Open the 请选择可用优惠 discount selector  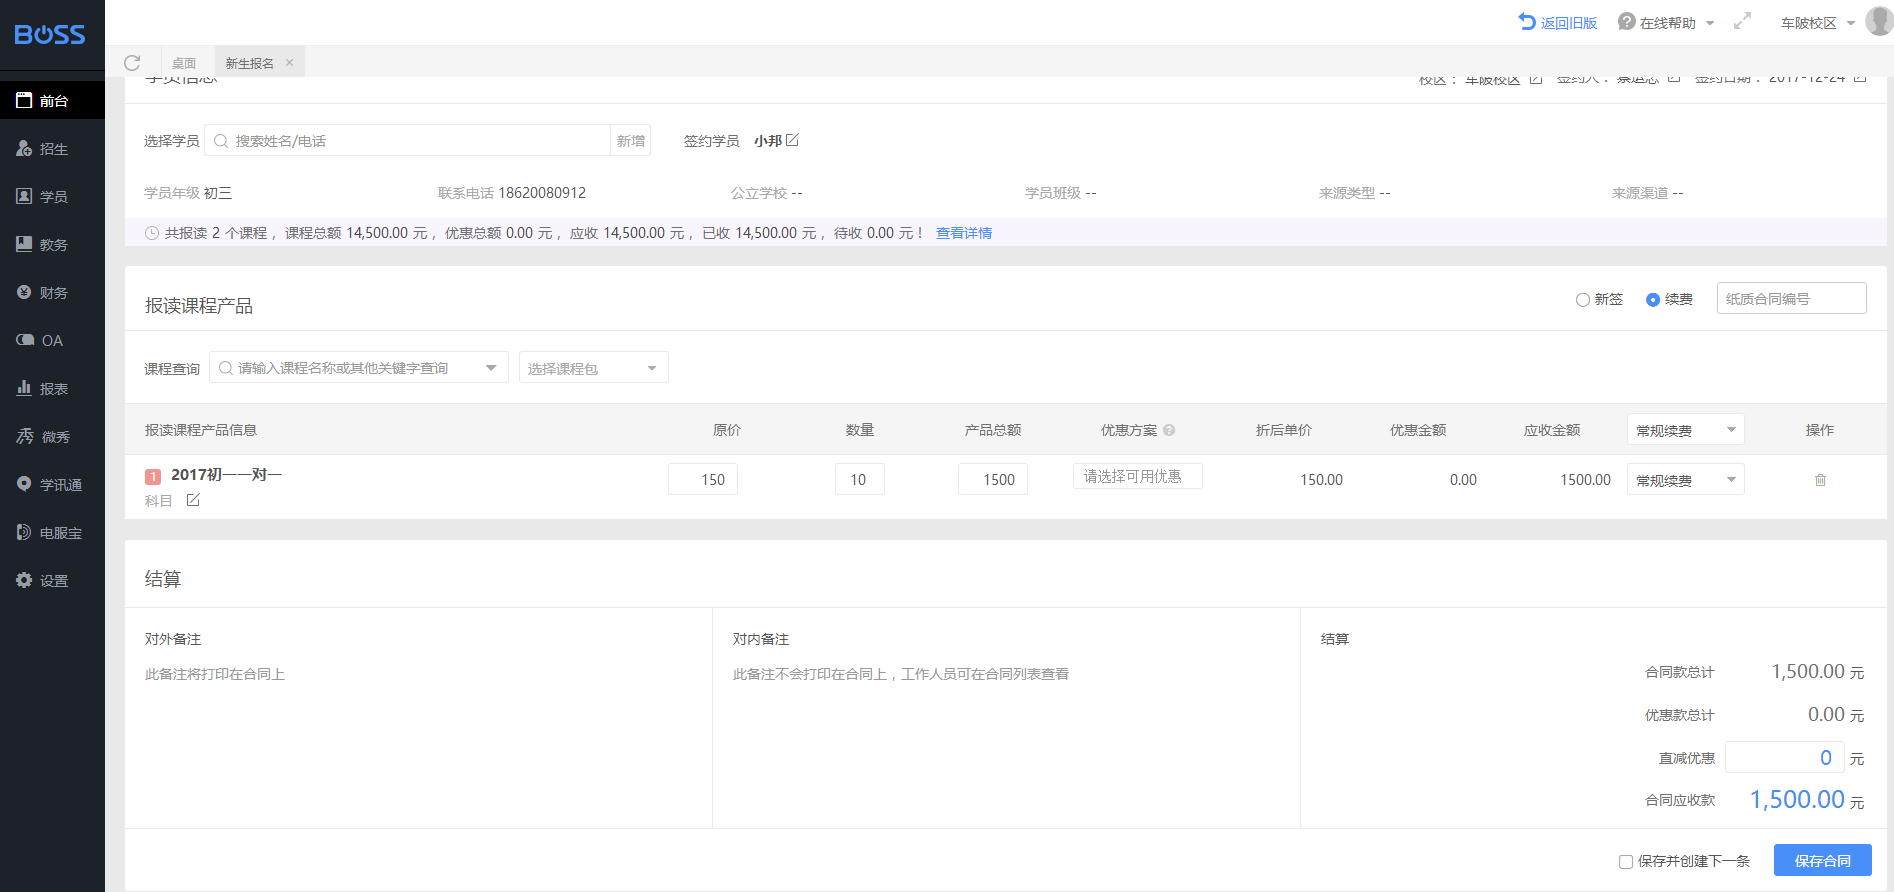click(x=1138, y=476)
